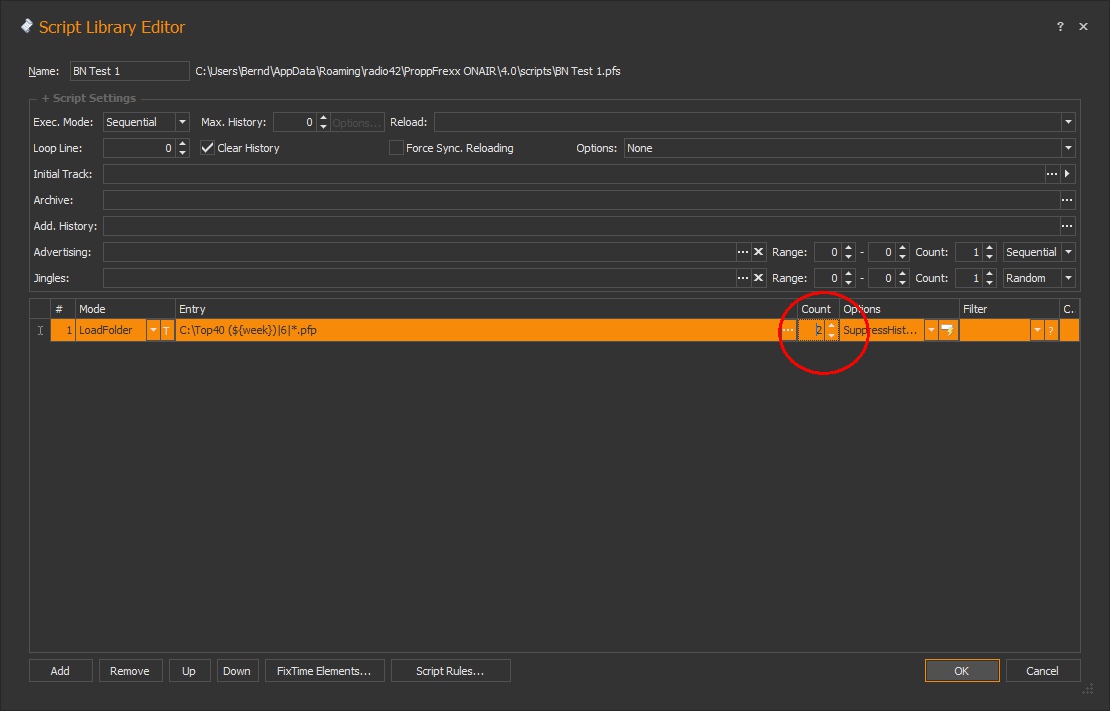Click the lightning icon next to Options column
The width and height of the screenshot is (1110, 711).
[x=946, y=330]
